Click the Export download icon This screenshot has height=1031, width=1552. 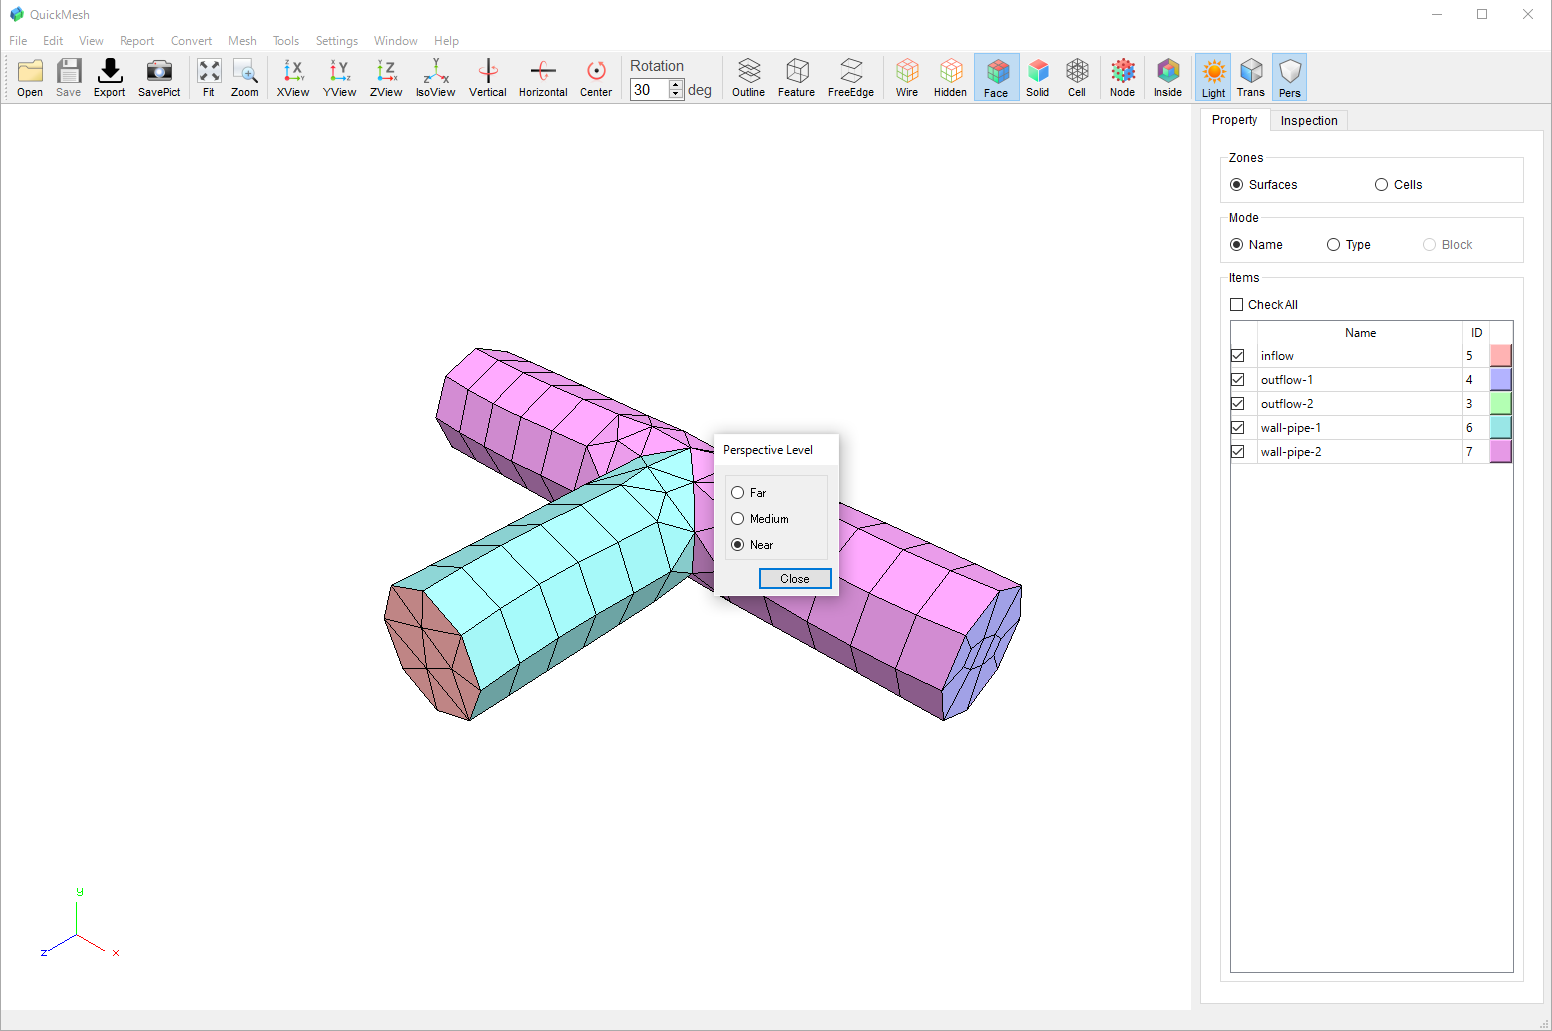click(x=109, y=77)
